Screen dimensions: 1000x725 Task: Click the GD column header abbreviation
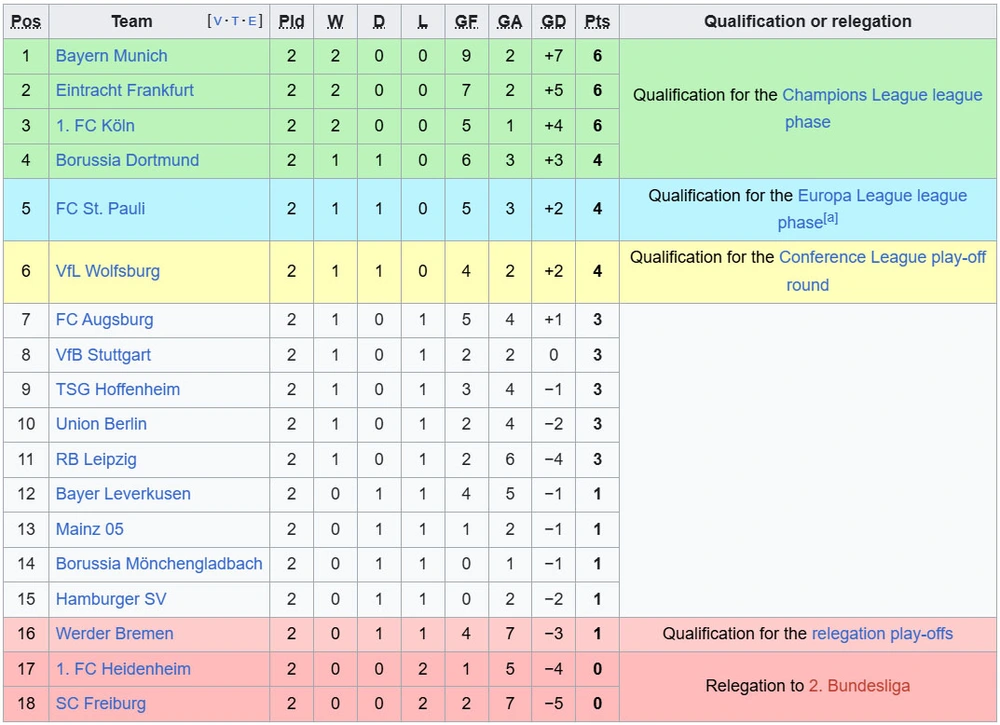pyautogui.click(x=554, y=22)
